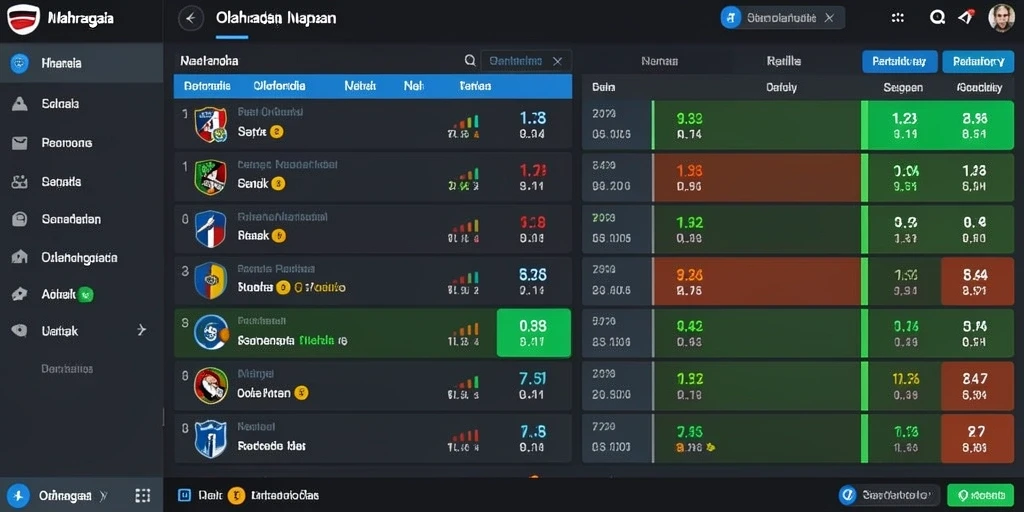Click the blue avatar in top search chip
1024x512 pixels.
[x=731, y=18]
